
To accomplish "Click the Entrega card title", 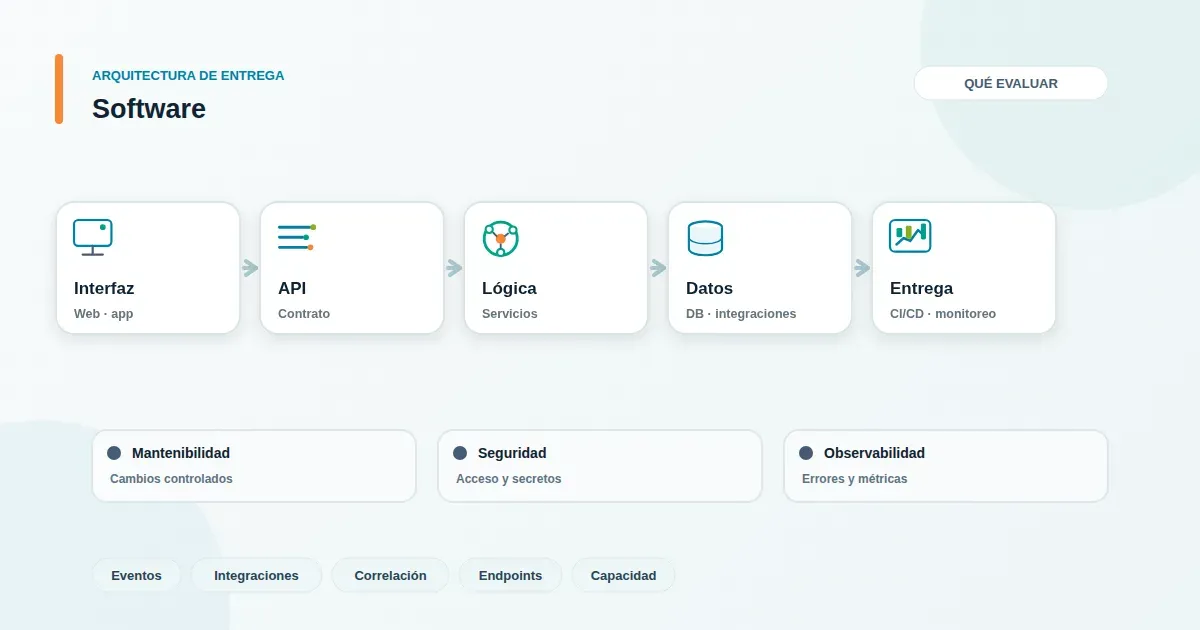I will coord(921,288).
